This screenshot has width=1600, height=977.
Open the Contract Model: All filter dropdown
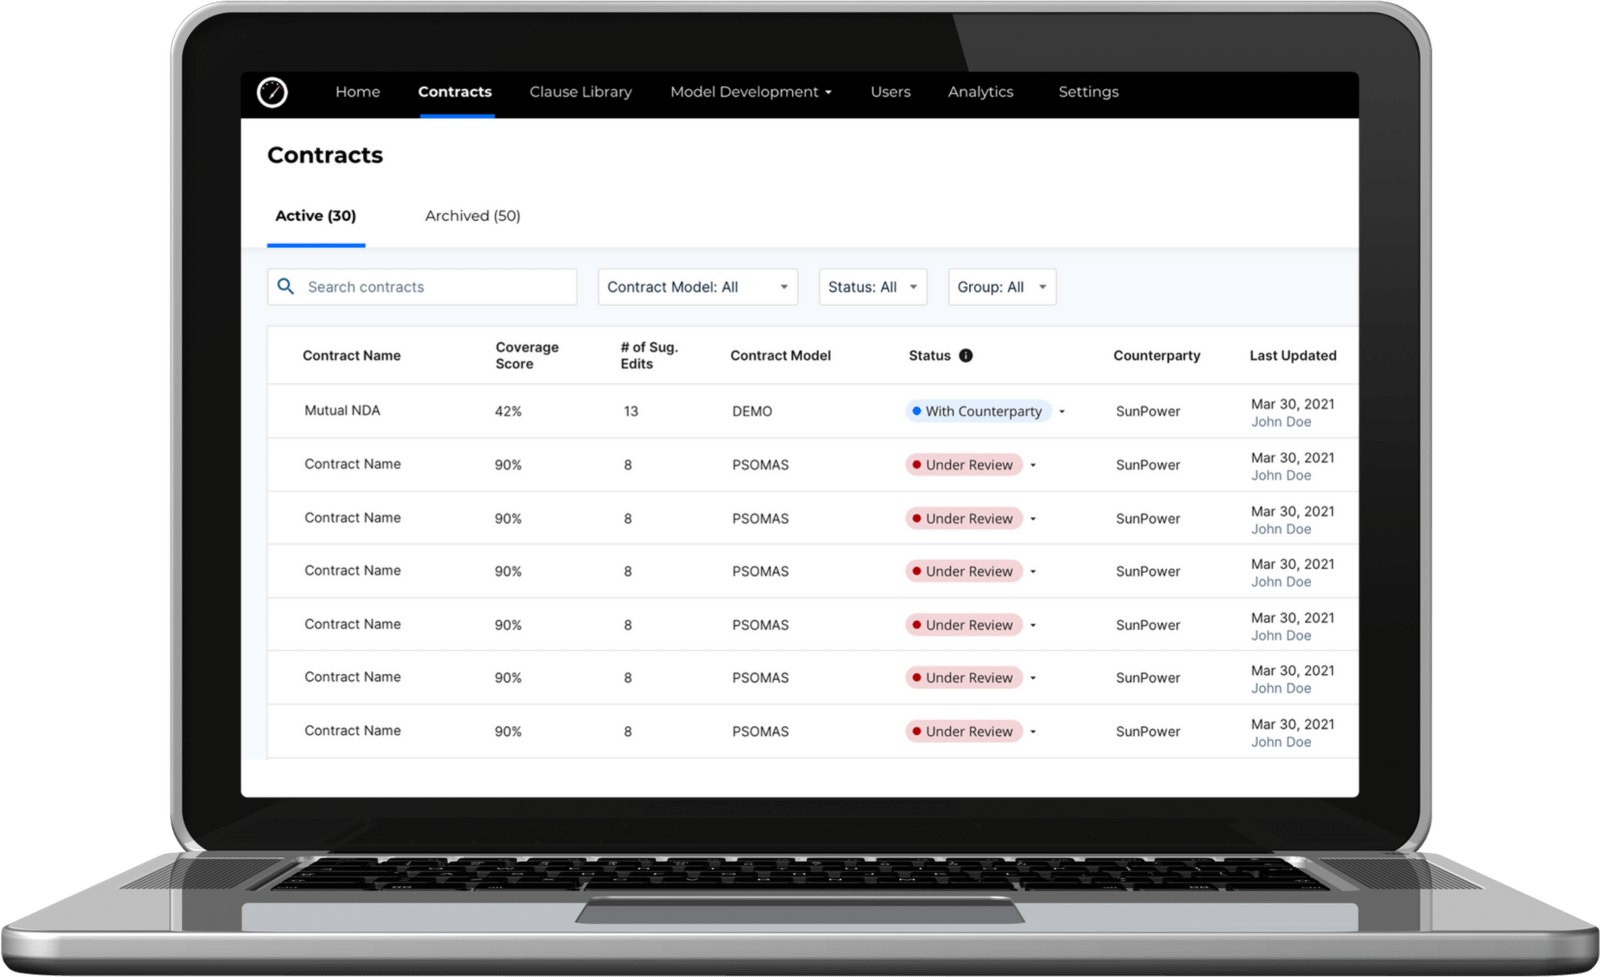[x=696, y=286]
